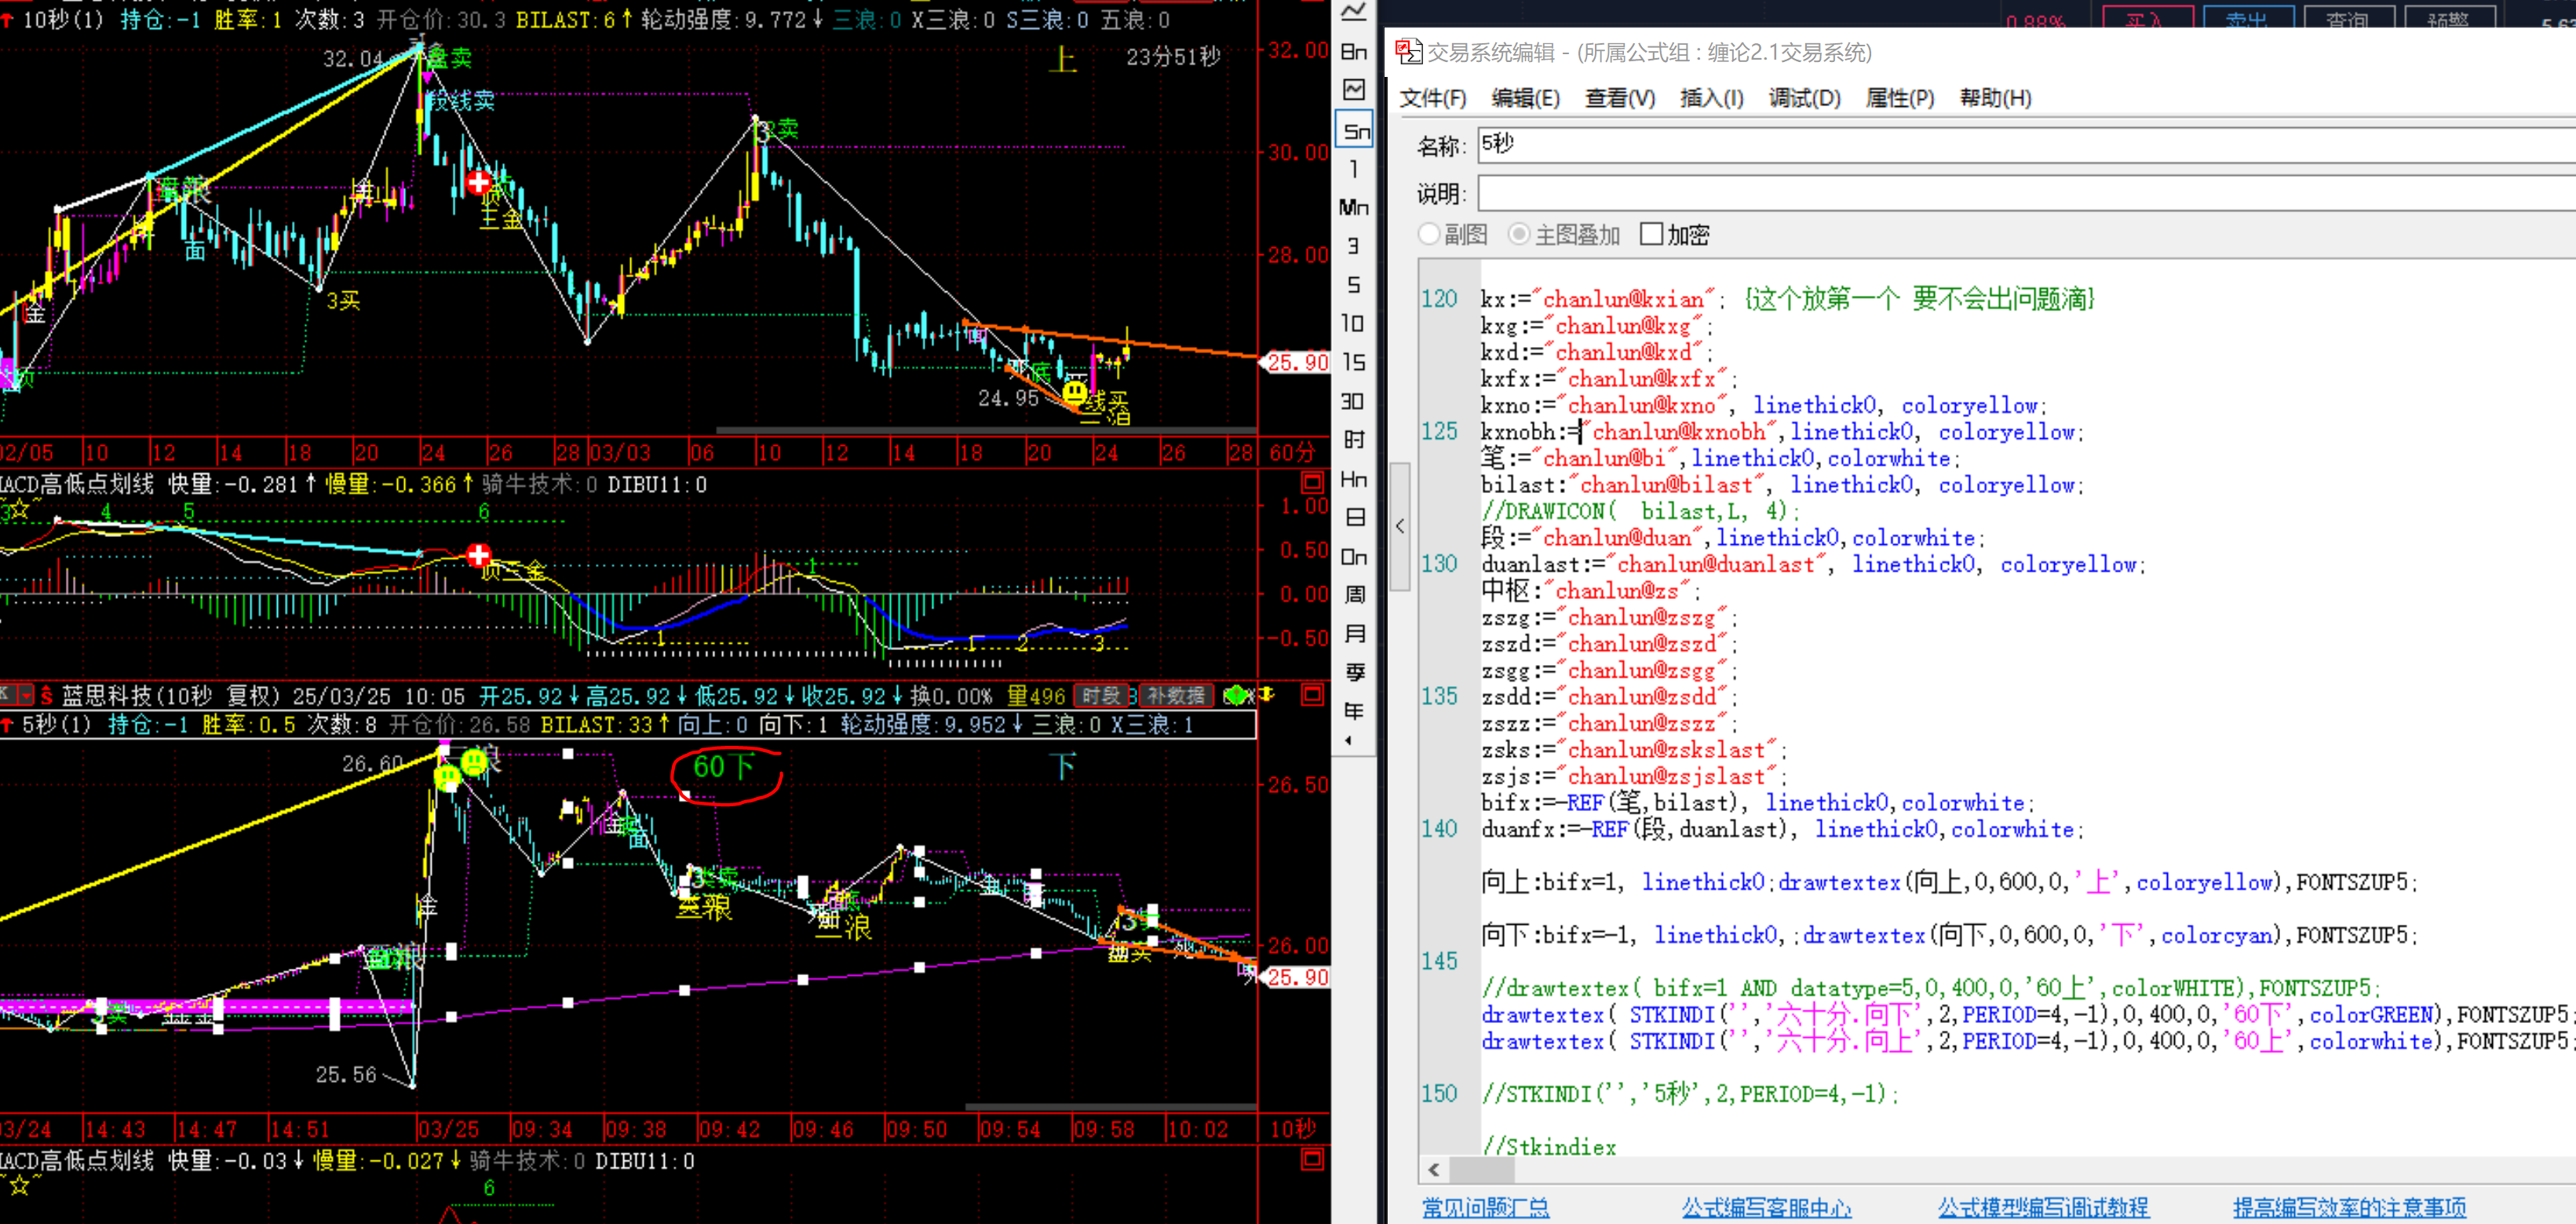
Task: Collapse the panel with left chevron handle
Action: pyautogui.click(x=1400, y=526)
